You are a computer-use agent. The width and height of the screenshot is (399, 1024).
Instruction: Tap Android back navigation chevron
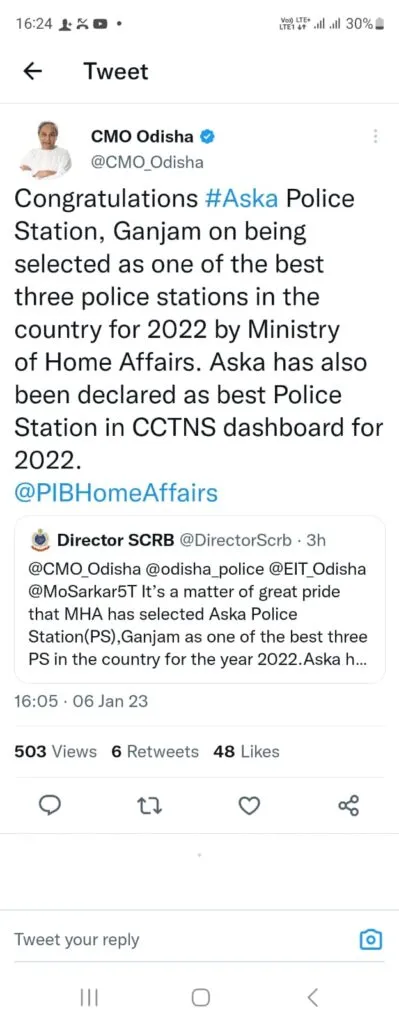pyautogui.click(x=312, y=997)
